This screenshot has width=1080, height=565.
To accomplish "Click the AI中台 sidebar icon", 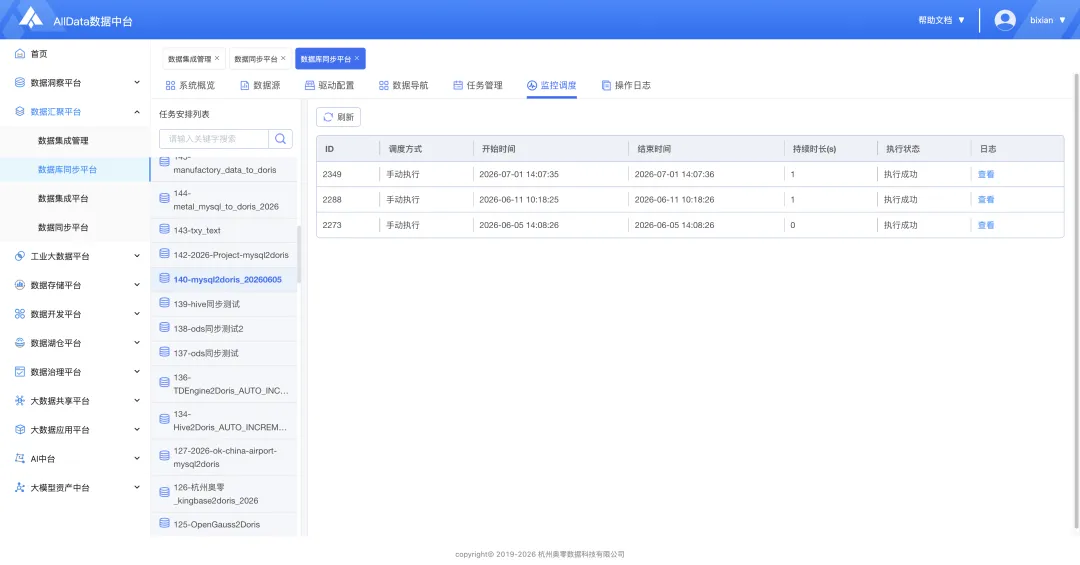I will [x=20, y=458].
